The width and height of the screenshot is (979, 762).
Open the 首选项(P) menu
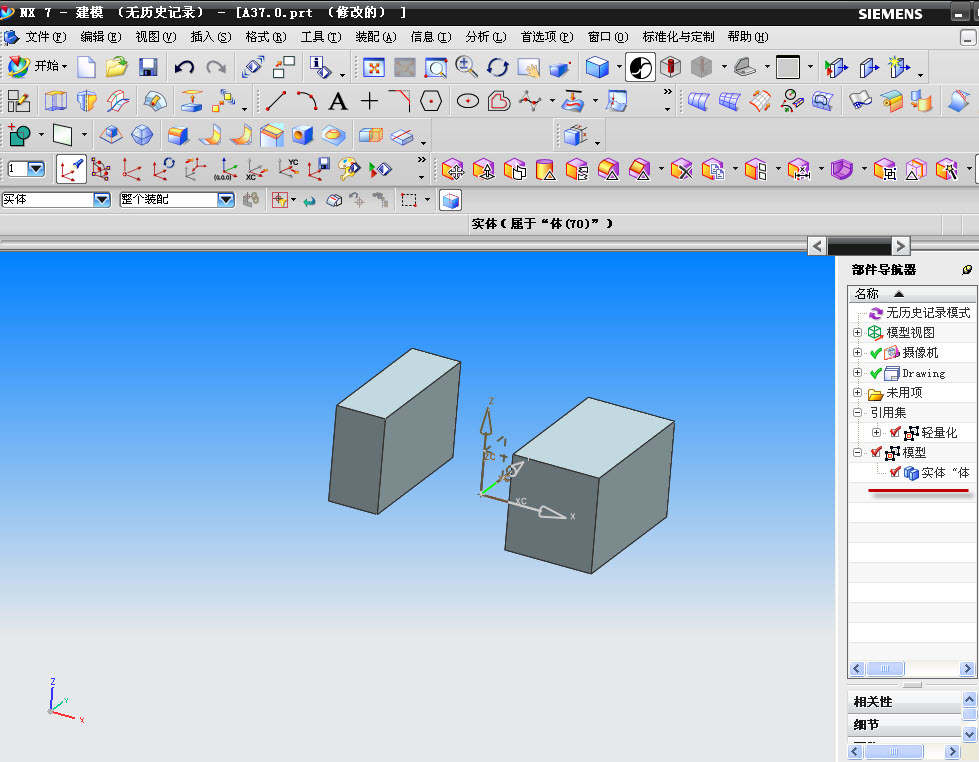point(547,37)
